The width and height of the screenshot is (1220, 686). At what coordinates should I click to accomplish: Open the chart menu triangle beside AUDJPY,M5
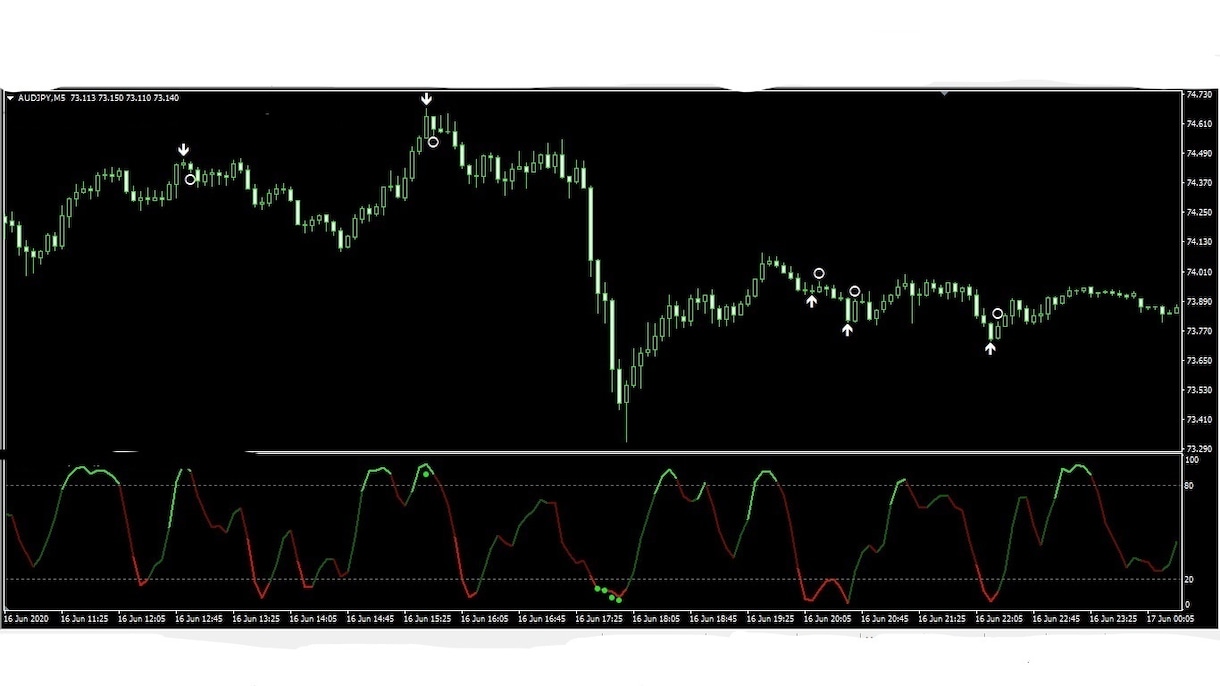tap(10, 98)
